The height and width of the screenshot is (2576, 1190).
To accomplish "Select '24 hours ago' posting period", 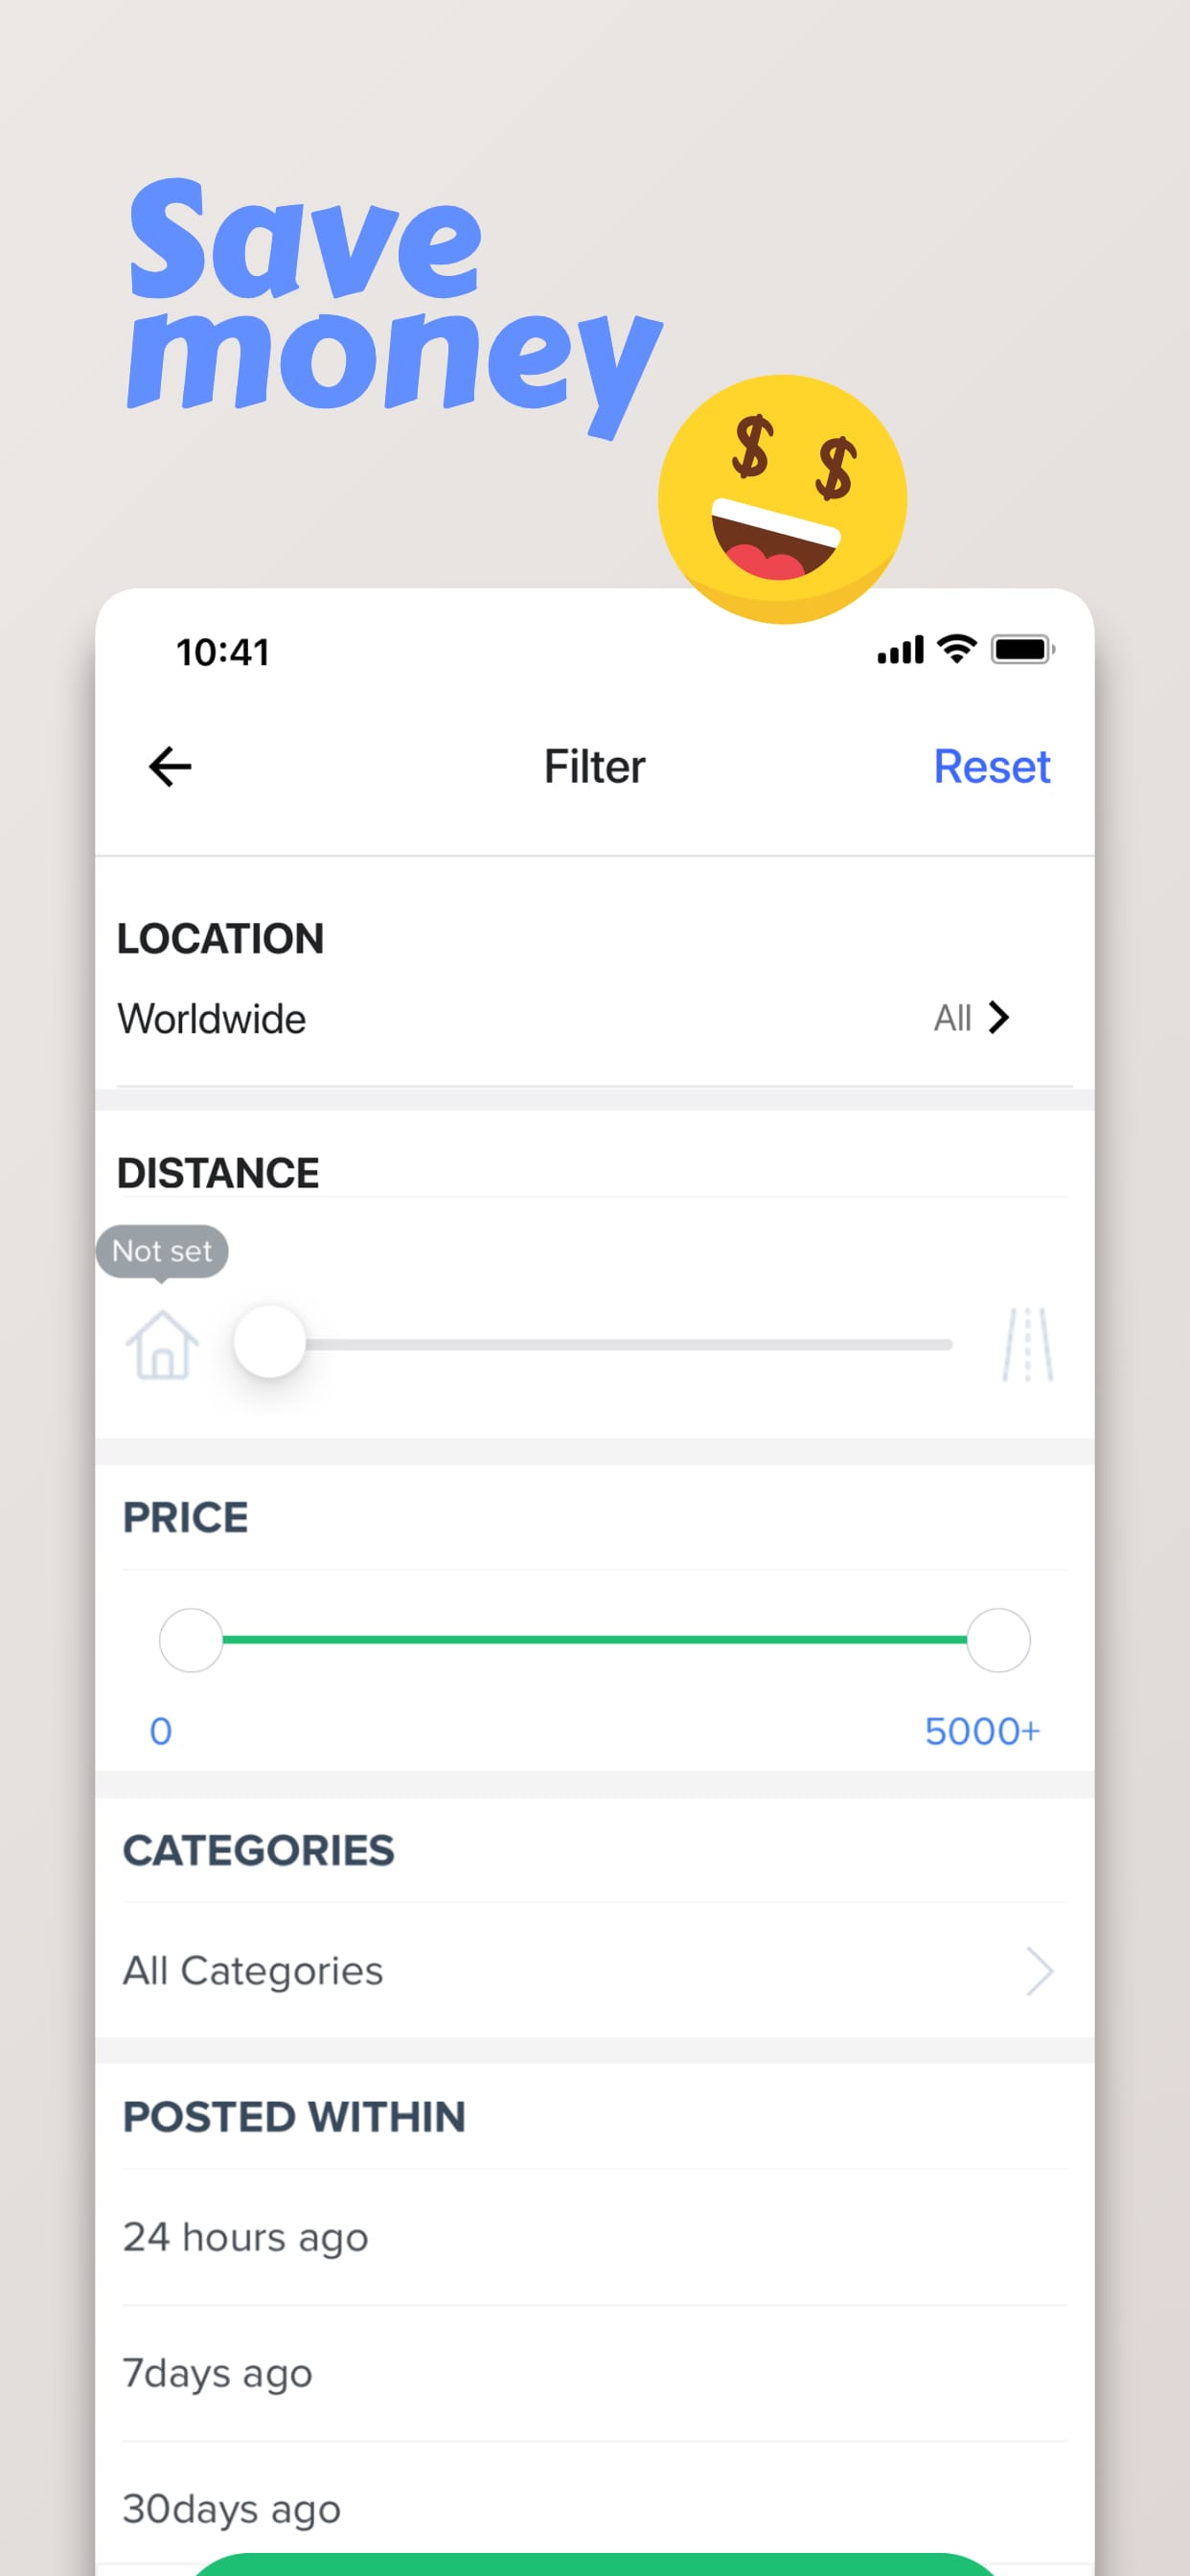I will [245, 2237].
